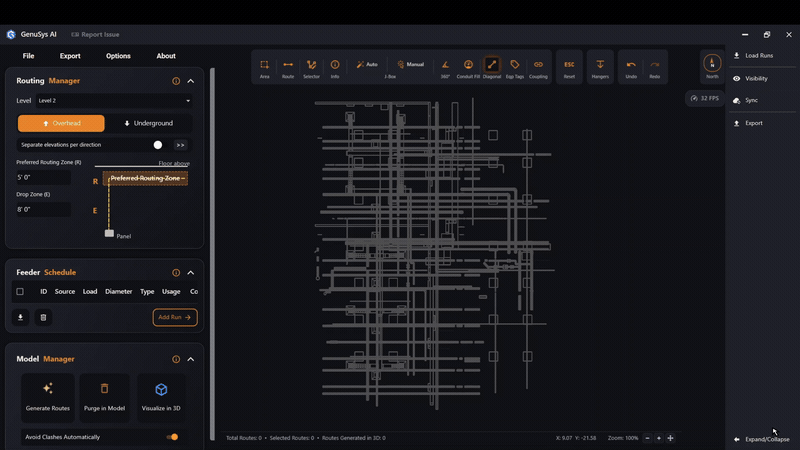Screen dimensions: 800x450
Task: Click left panel vertical scrollbar
Action: pyautogui.click(x=212, y=254)
